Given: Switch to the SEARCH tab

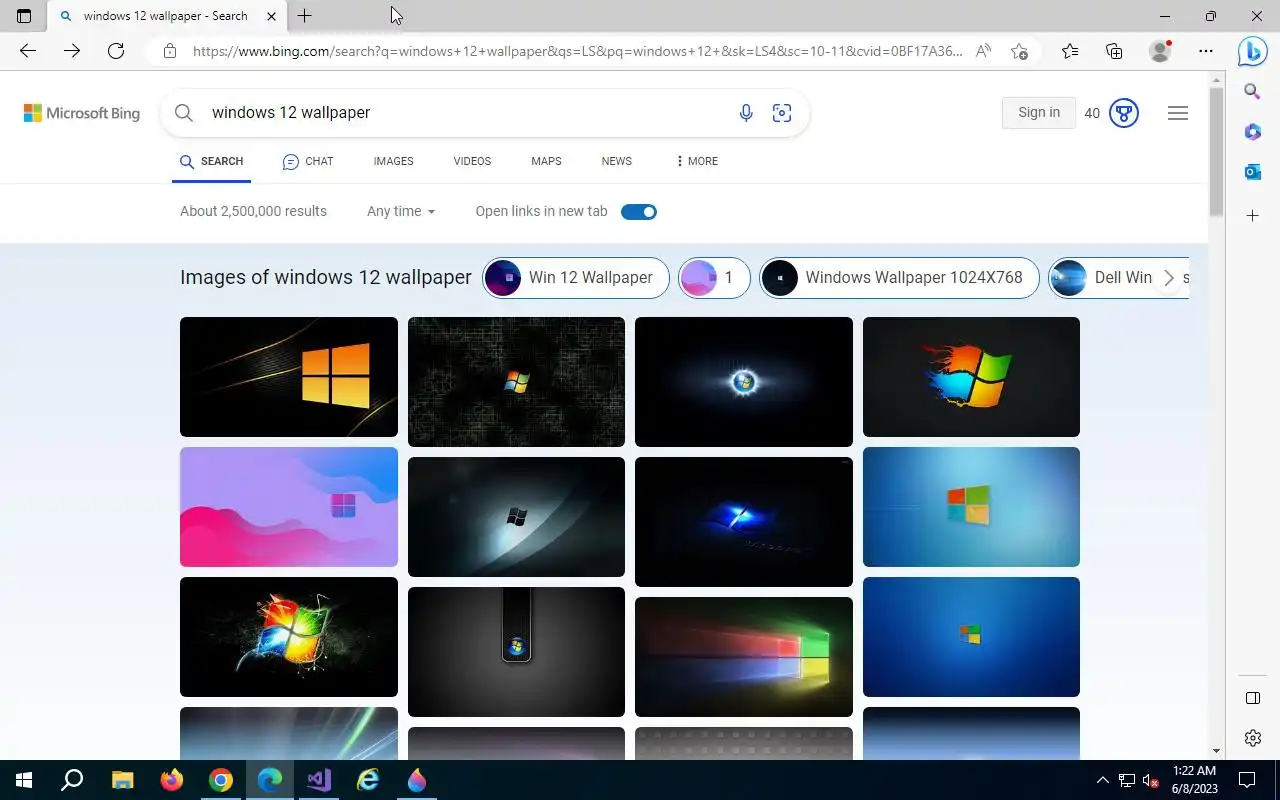Looking at the screenshot, I should tap(211, 161).
